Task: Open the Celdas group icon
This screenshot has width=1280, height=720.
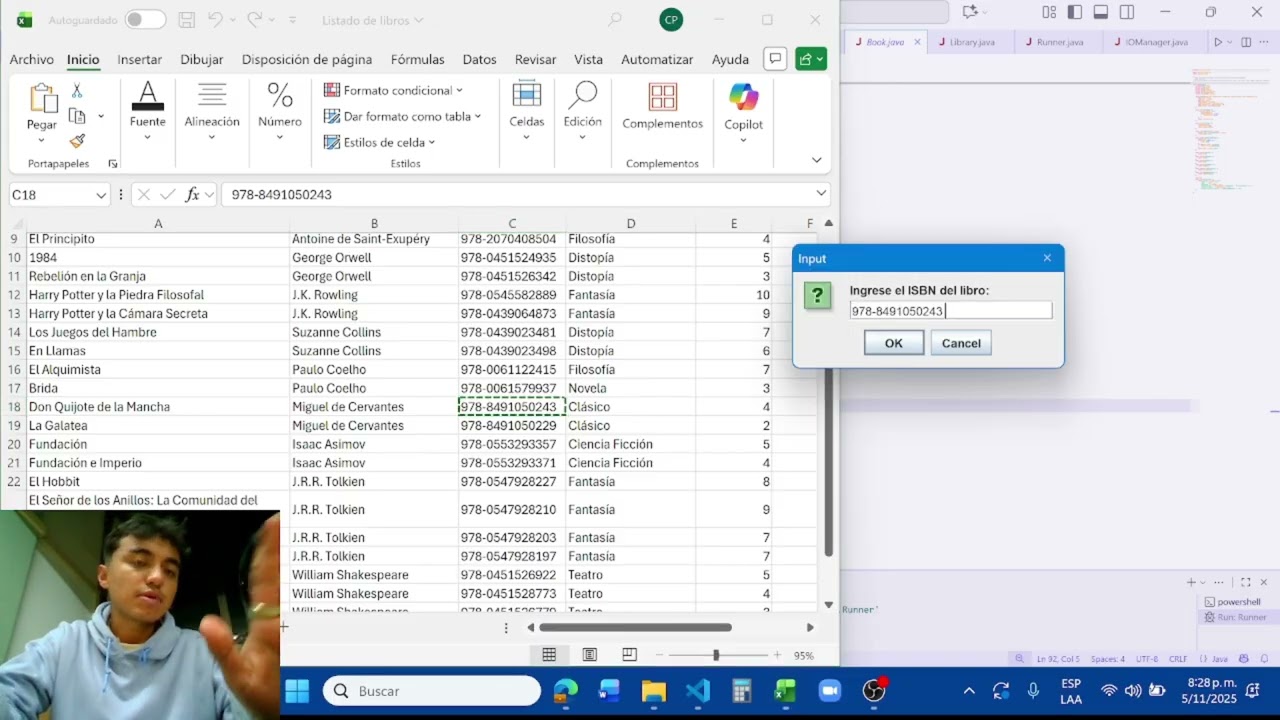Action: click(526, 95)
